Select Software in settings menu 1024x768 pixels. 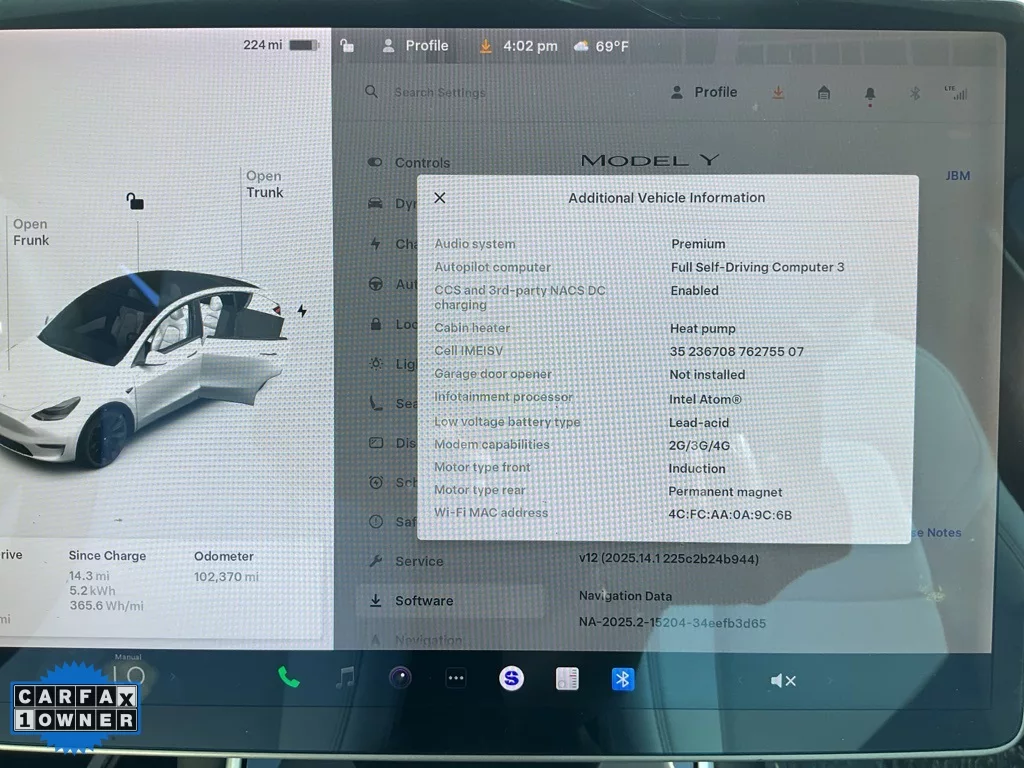(423, 601)
